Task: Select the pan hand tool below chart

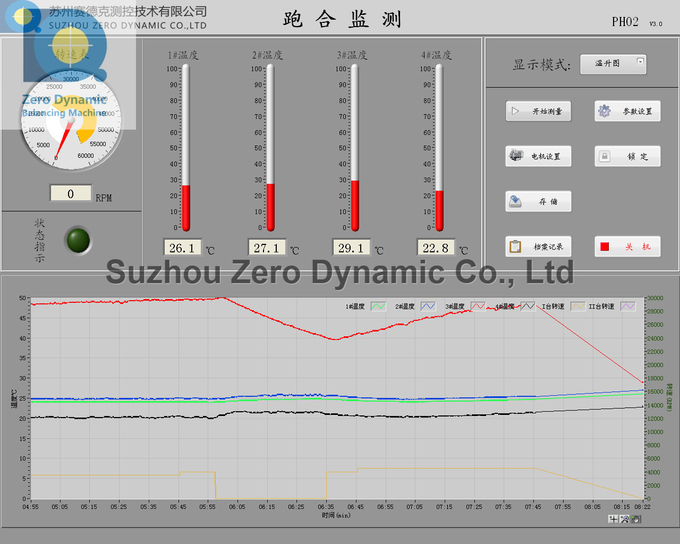Action: [636, 520]
